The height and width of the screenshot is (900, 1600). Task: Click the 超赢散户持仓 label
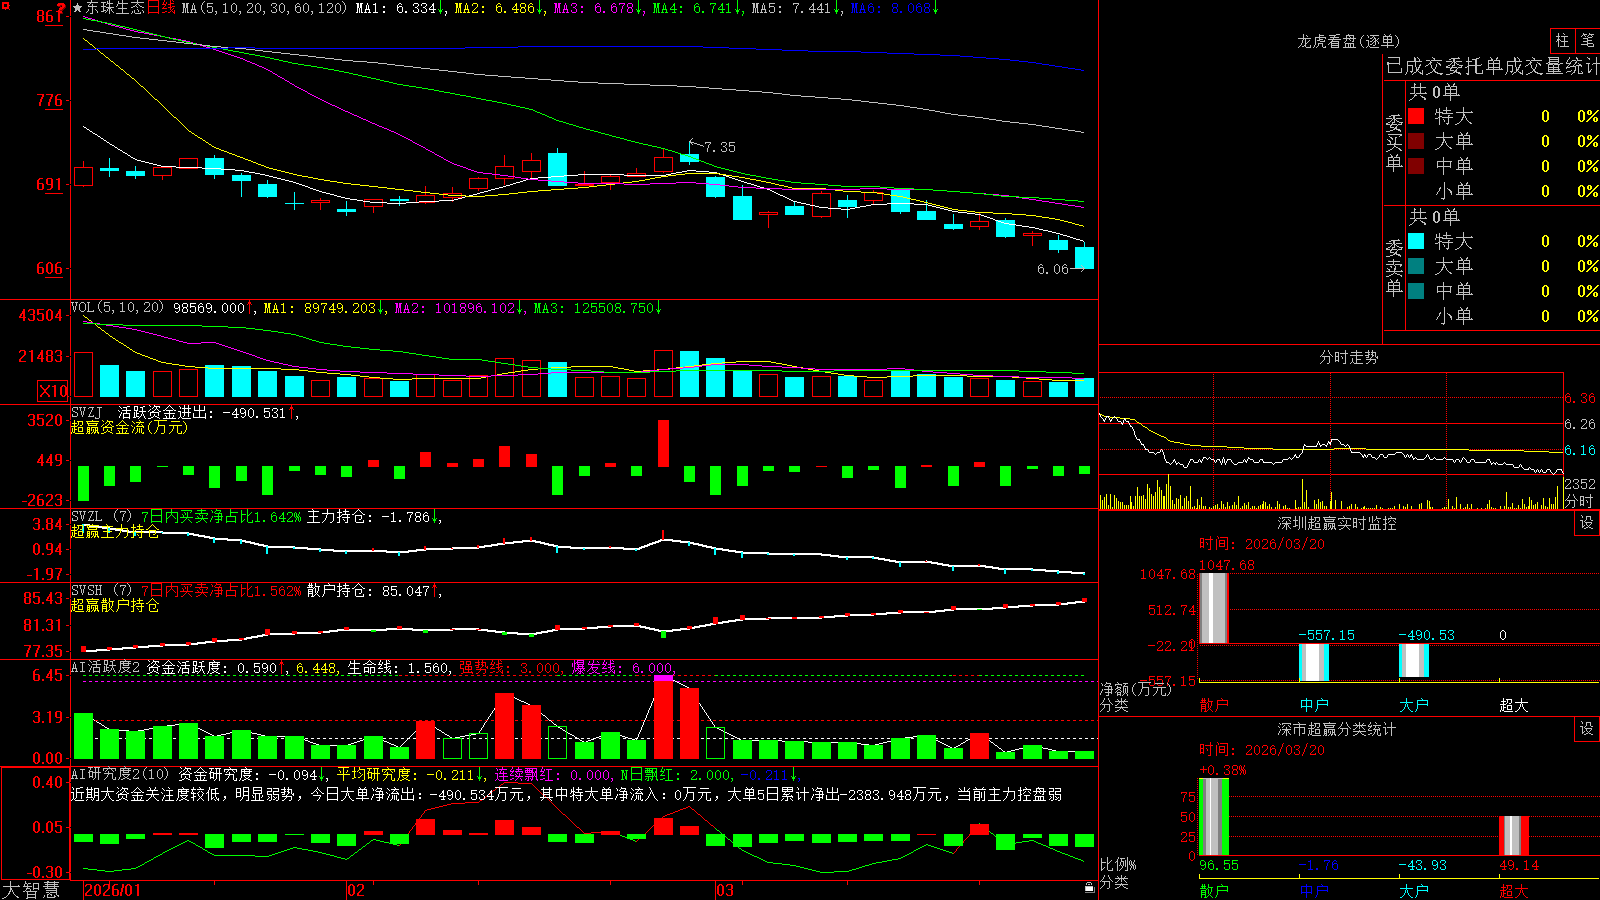115,605
